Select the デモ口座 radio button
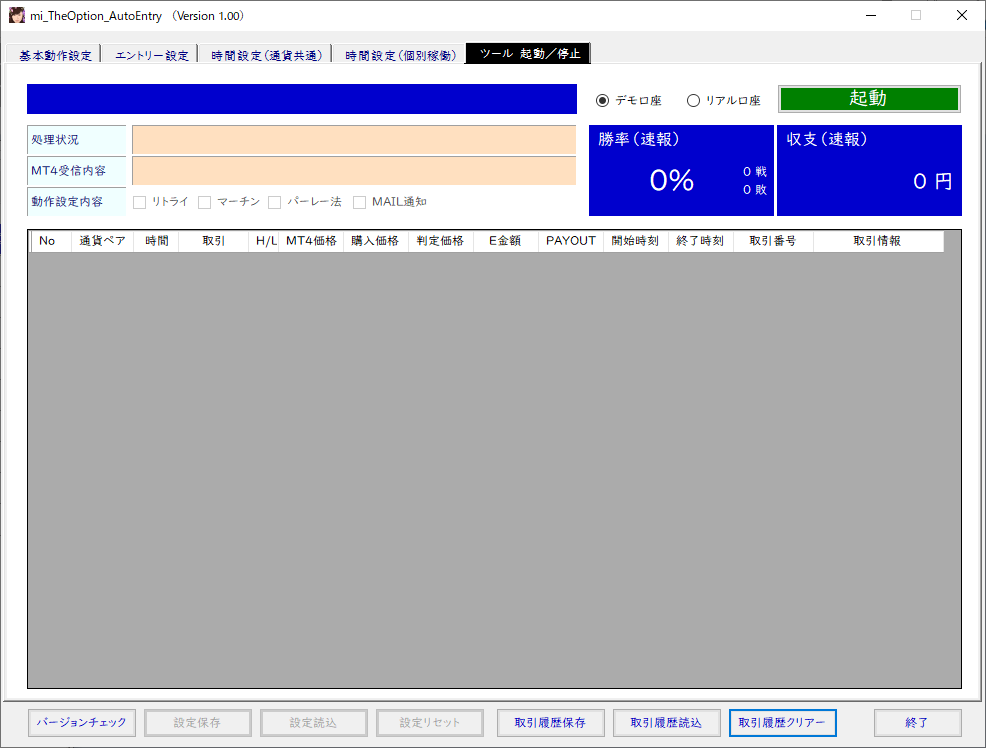 tap(602, 100)
